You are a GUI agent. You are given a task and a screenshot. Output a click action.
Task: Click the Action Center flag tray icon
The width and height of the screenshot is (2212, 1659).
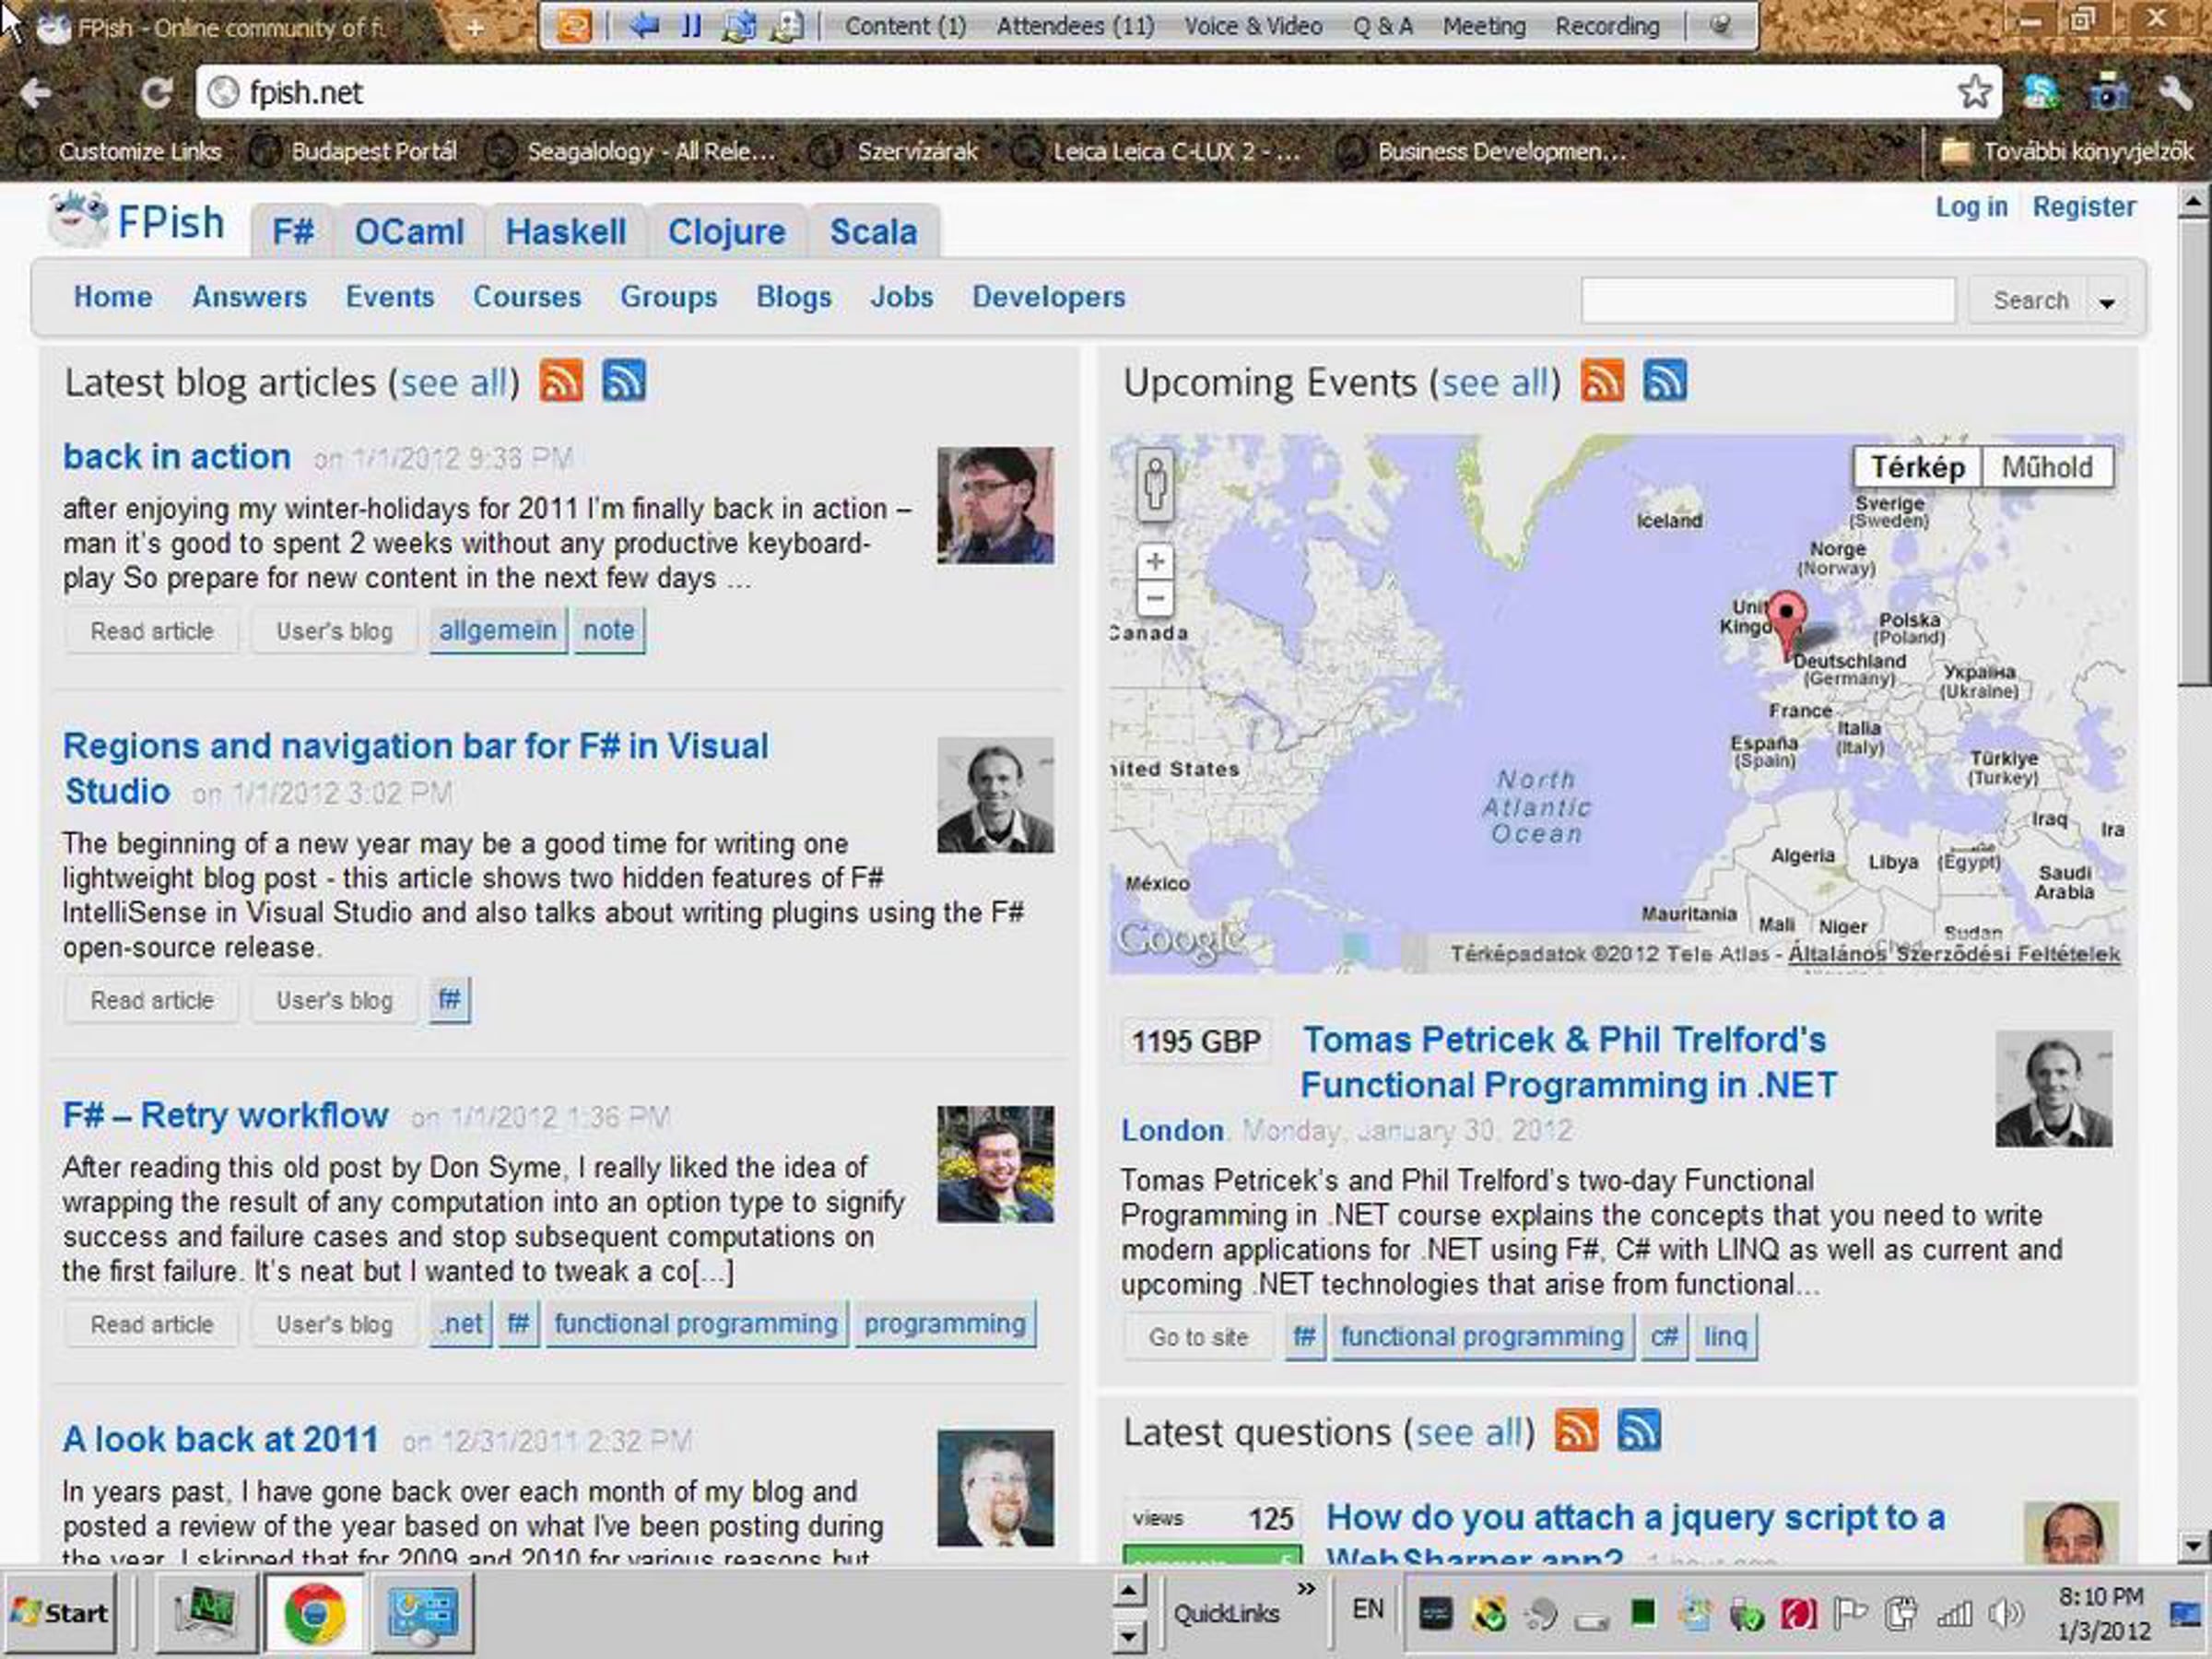point(1850,1613)
